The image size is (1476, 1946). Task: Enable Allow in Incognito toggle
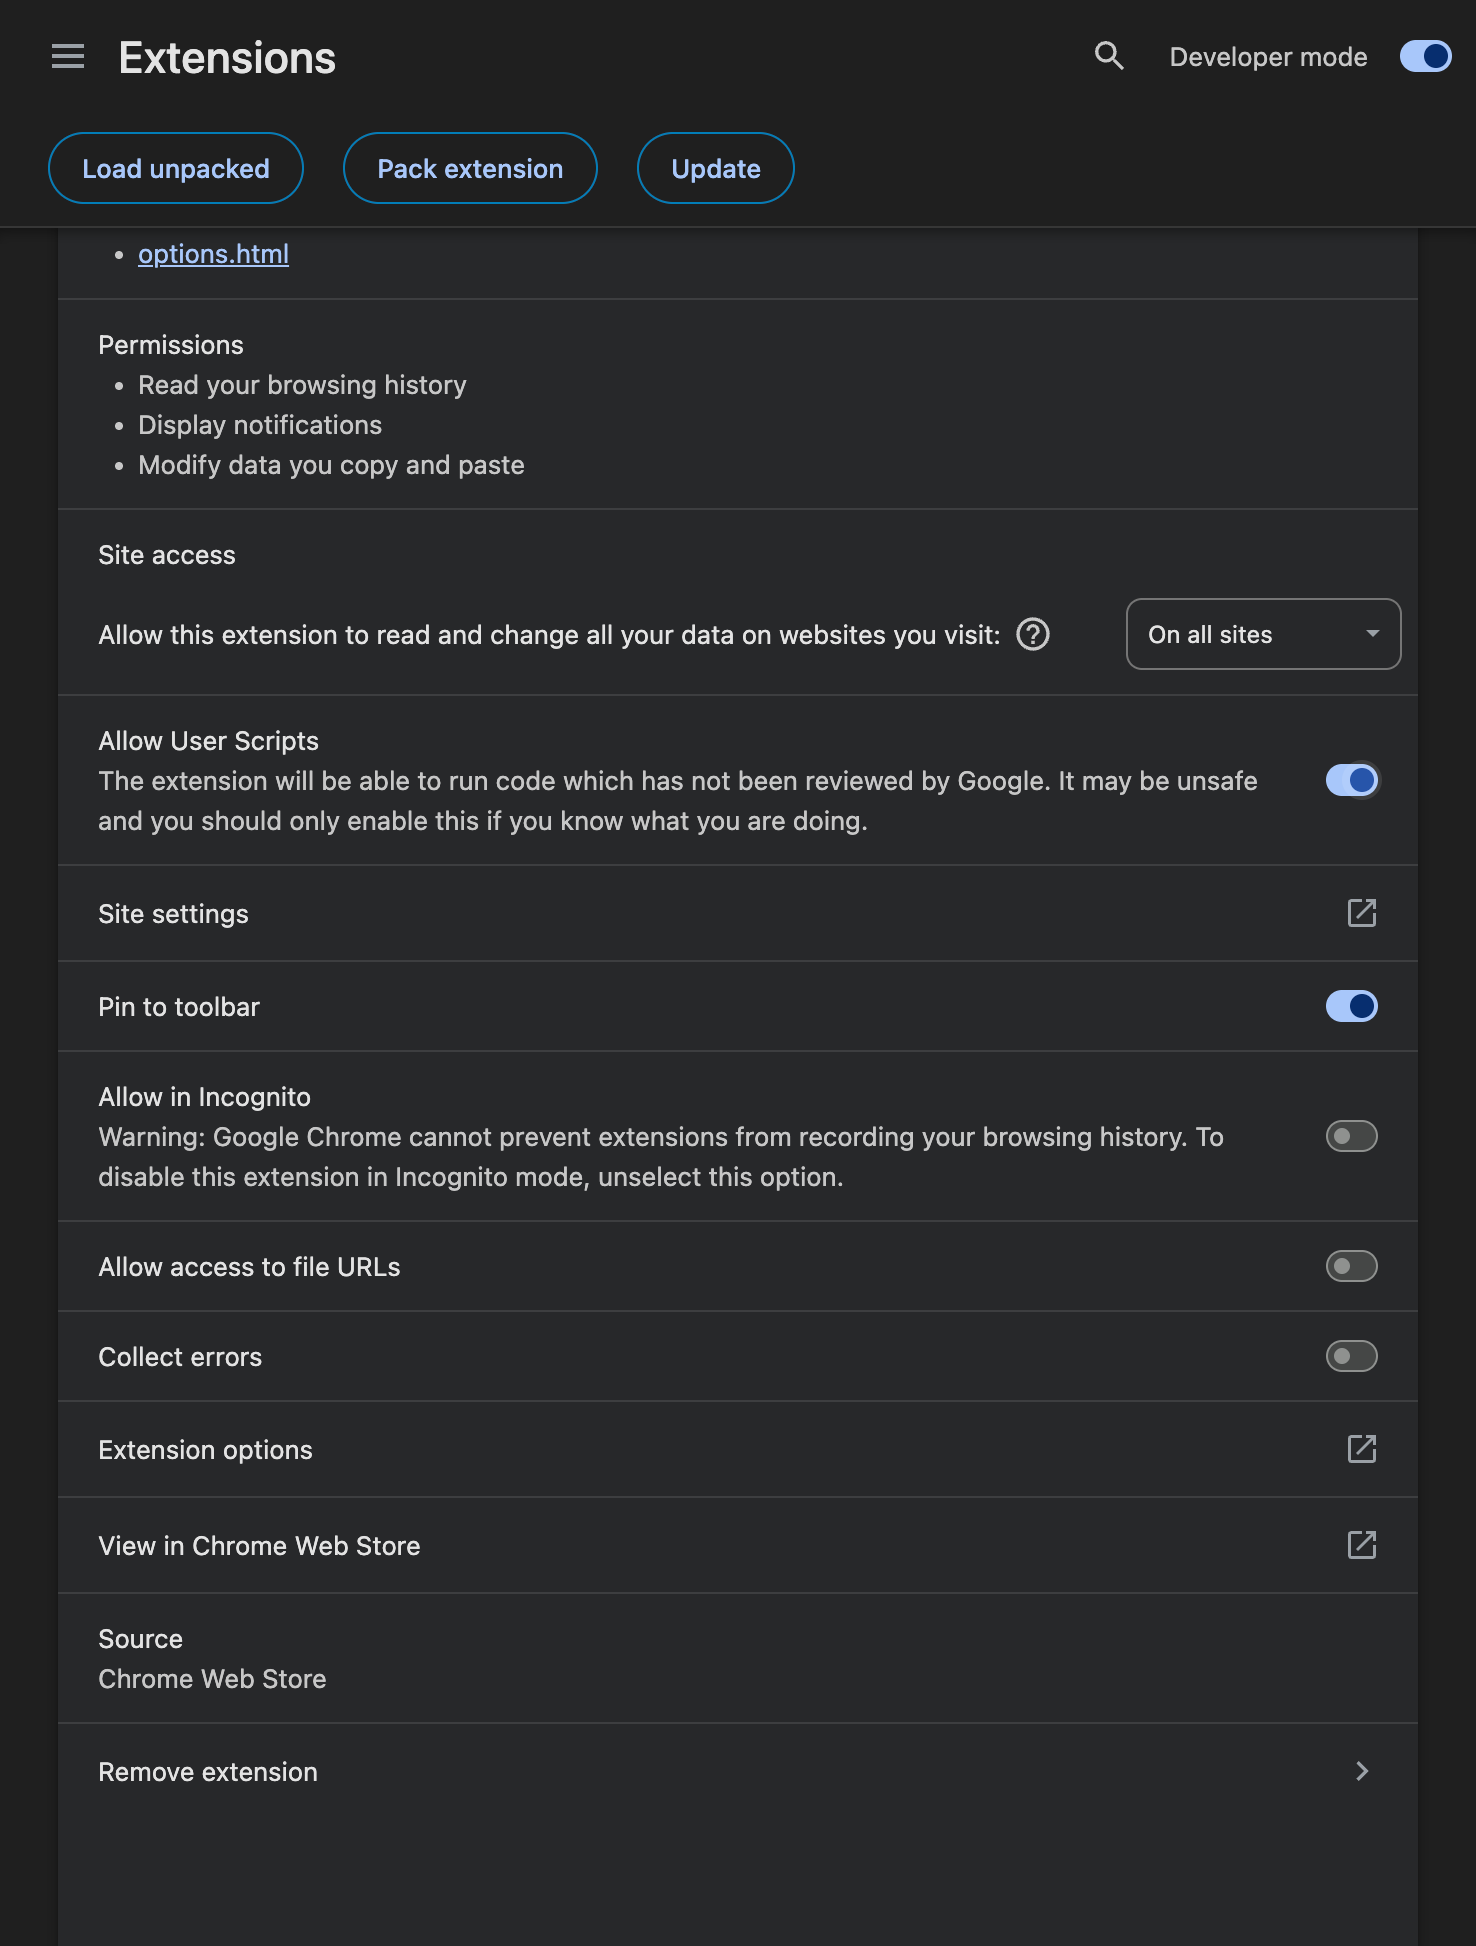1352,1136
